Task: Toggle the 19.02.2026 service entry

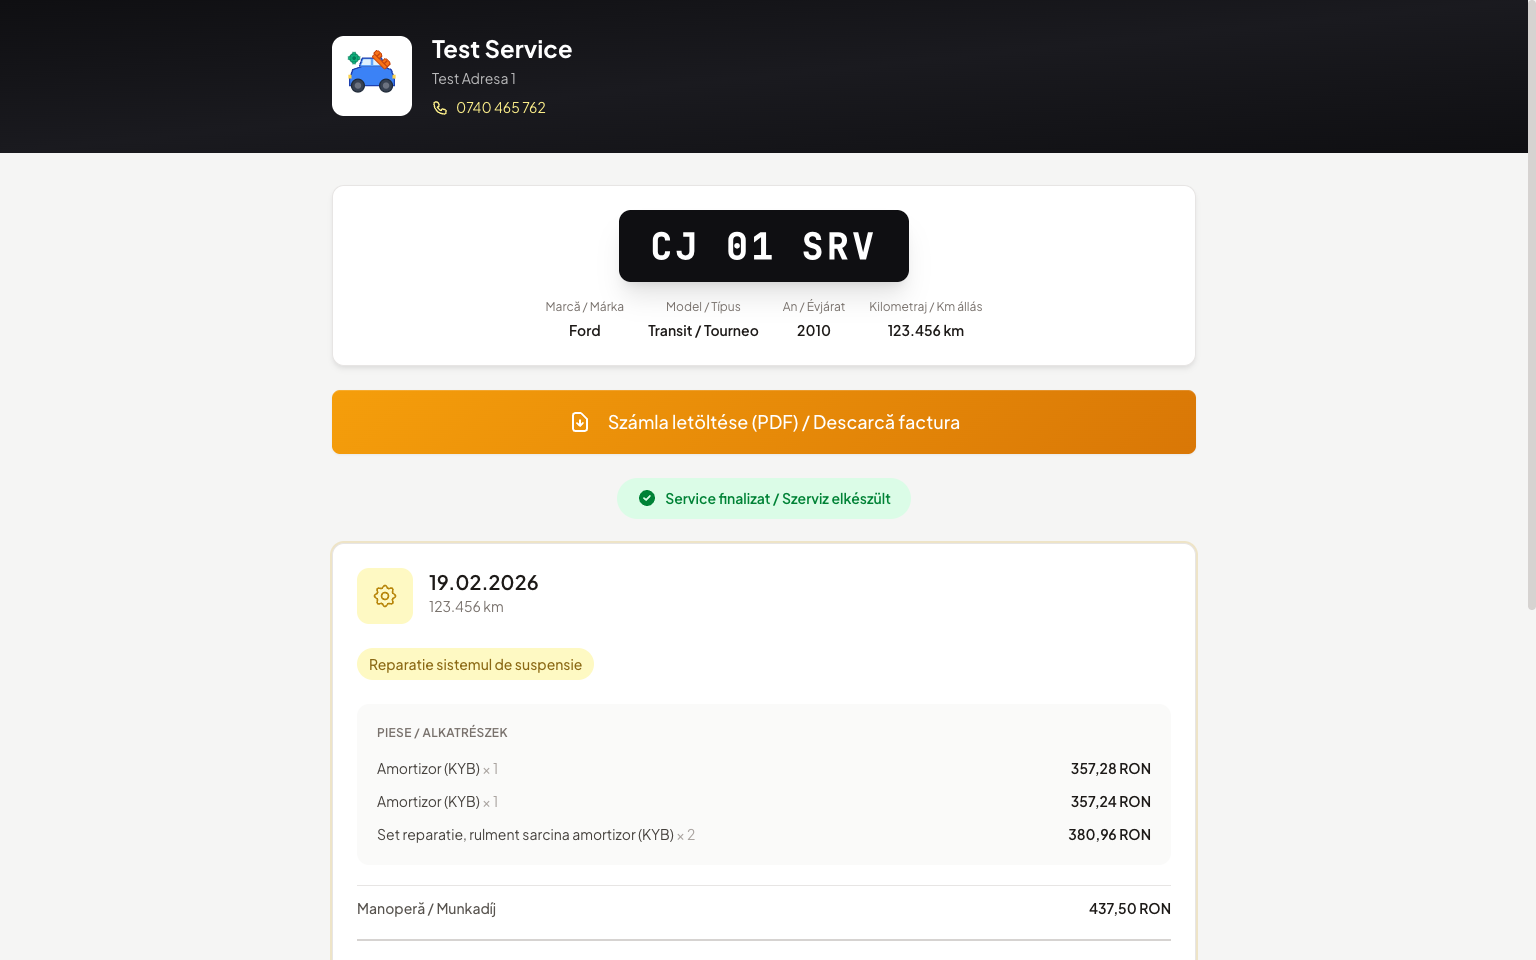Action: (483, 582)
